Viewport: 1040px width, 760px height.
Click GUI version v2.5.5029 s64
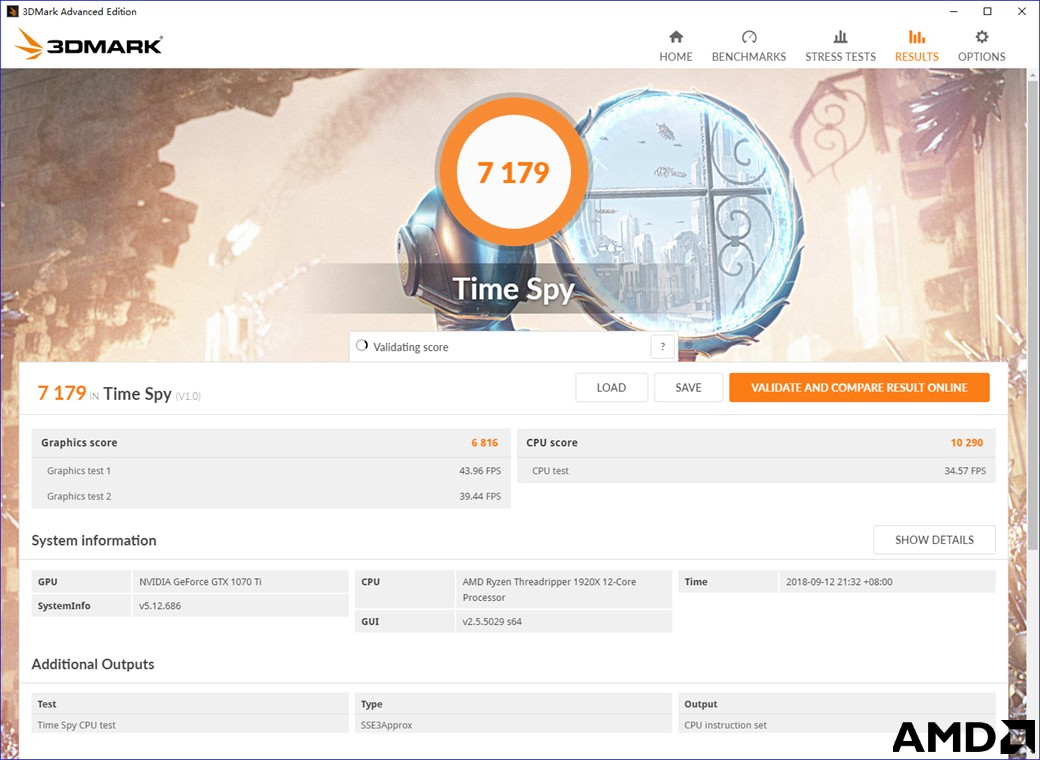pyautogui.click(x=492, y=621)
